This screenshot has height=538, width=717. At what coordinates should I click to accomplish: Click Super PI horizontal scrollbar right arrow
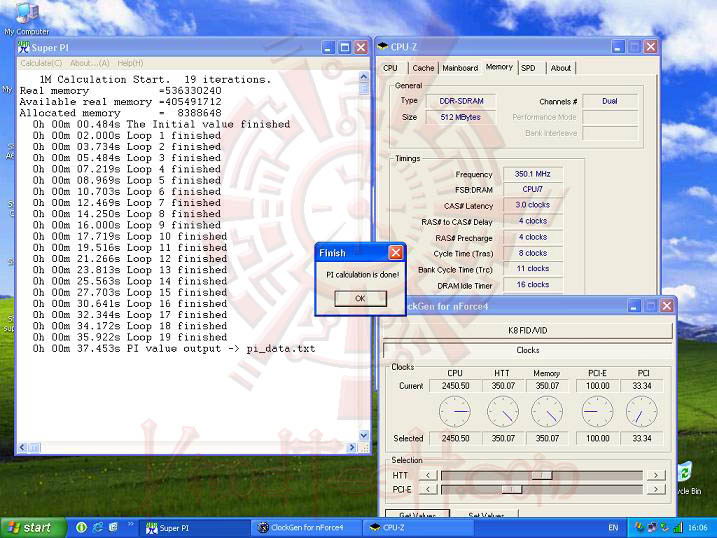click(x=352, y=447)
